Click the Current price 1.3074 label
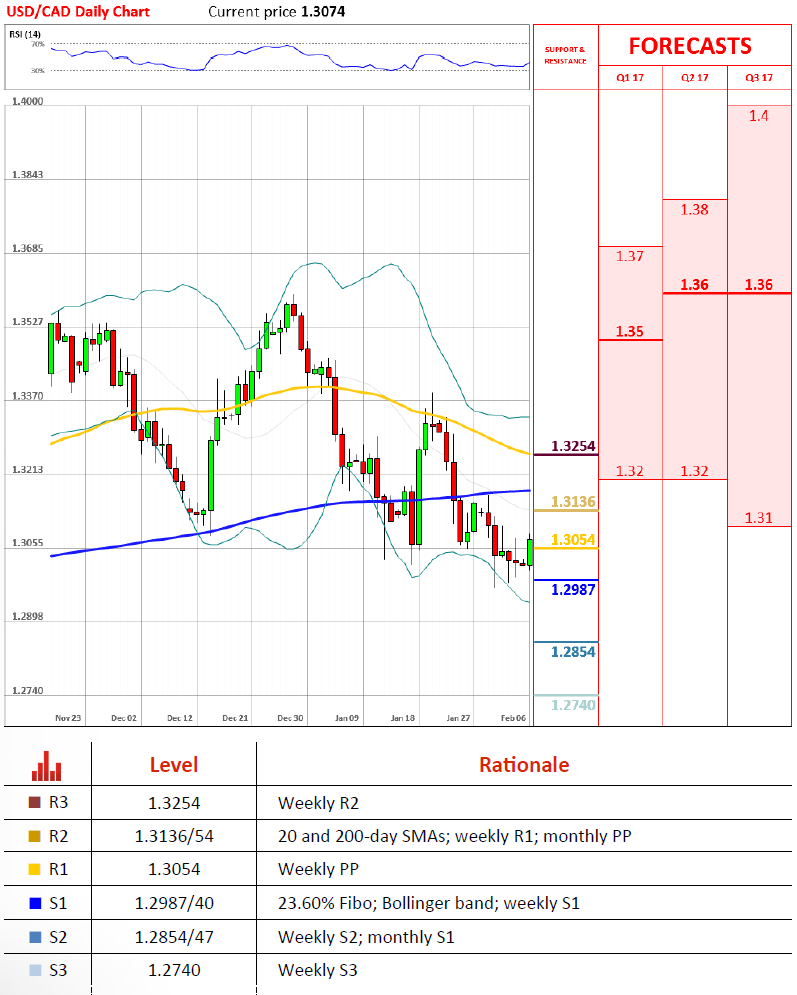Screen dimensions: 797x995 277,11
